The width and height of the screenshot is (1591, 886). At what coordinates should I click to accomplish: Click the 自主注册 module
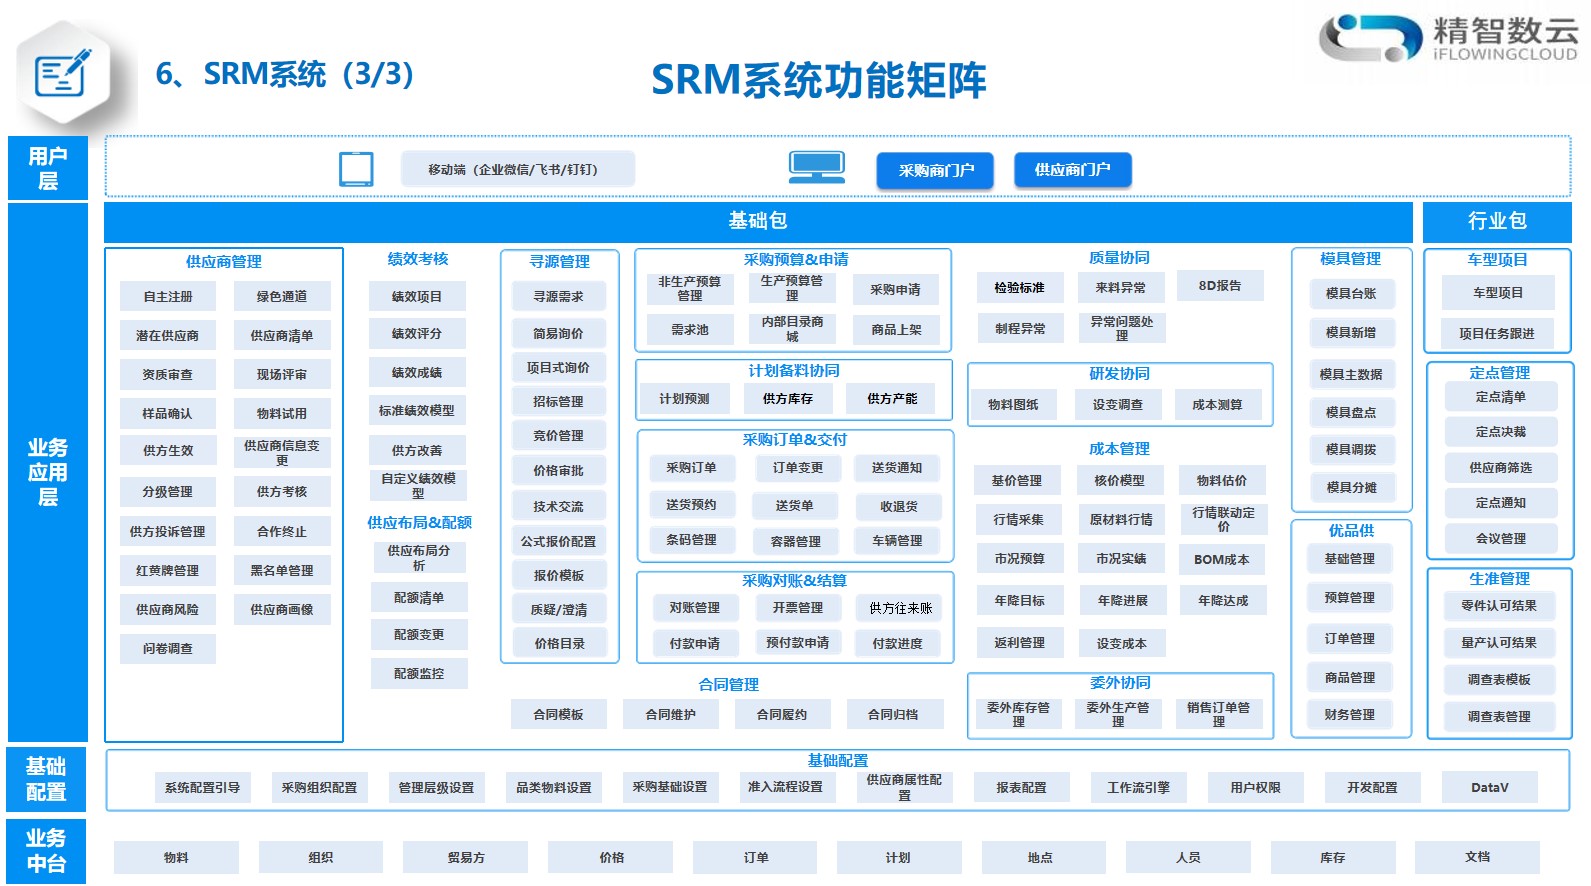coord(168,297)
